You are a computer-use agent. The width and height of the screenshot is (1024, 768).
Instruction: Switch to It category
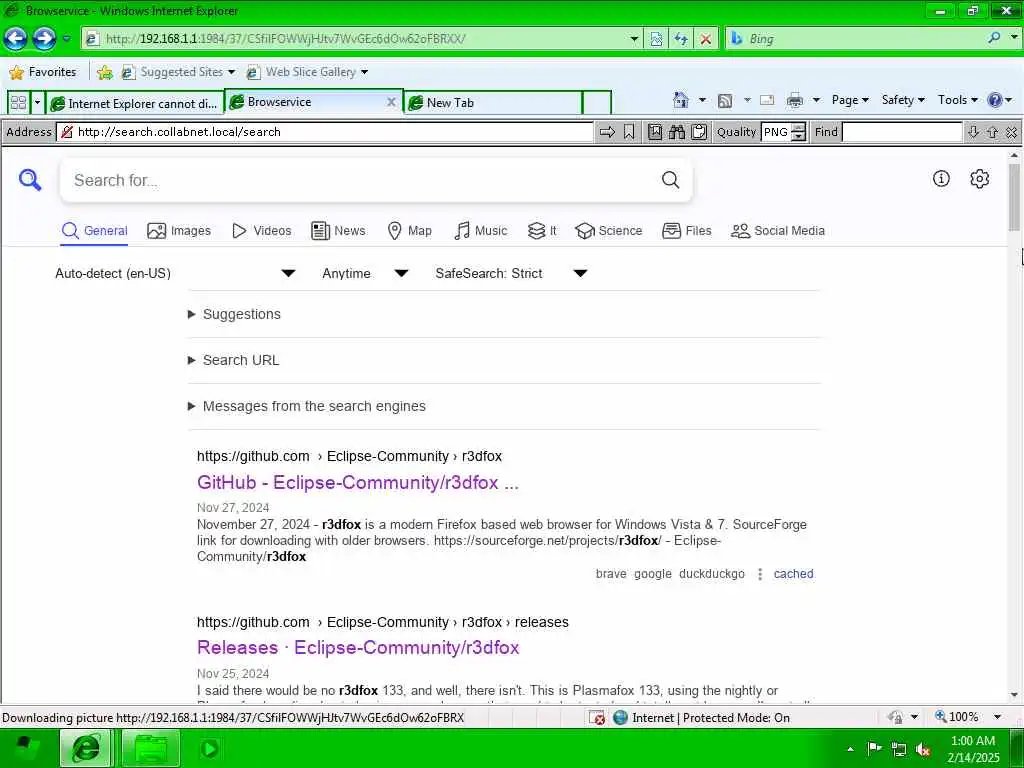541,231
